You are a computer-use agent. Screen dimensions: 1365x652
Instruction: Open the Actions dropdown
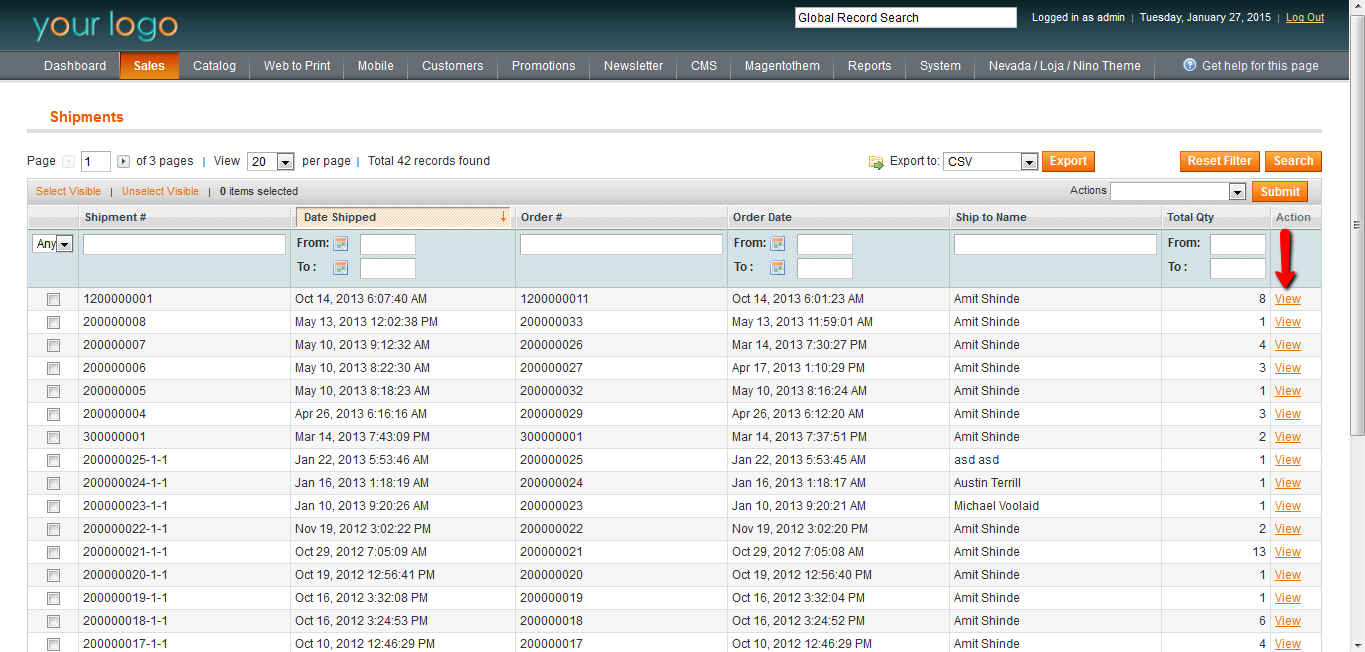click(x=1178, y=191)
